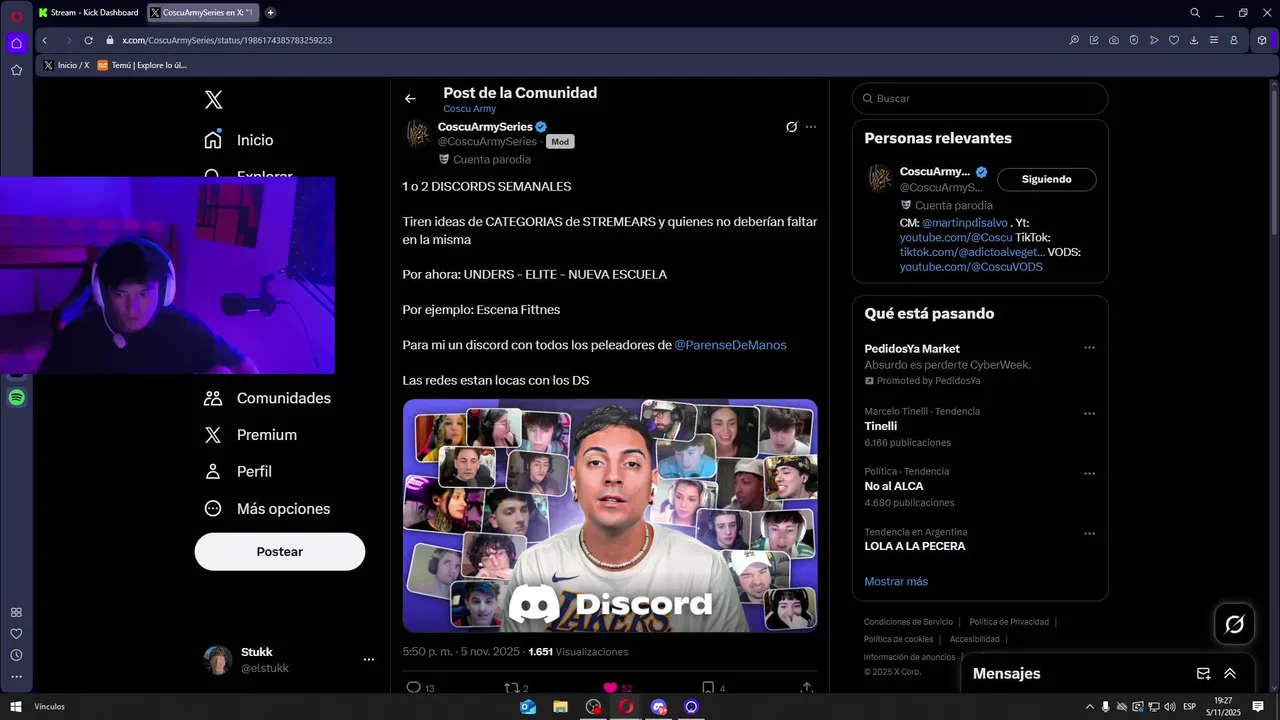Open Perfil in the sidebar
The height and width of the screenshot is (720, 1280).
coord(238,471)
